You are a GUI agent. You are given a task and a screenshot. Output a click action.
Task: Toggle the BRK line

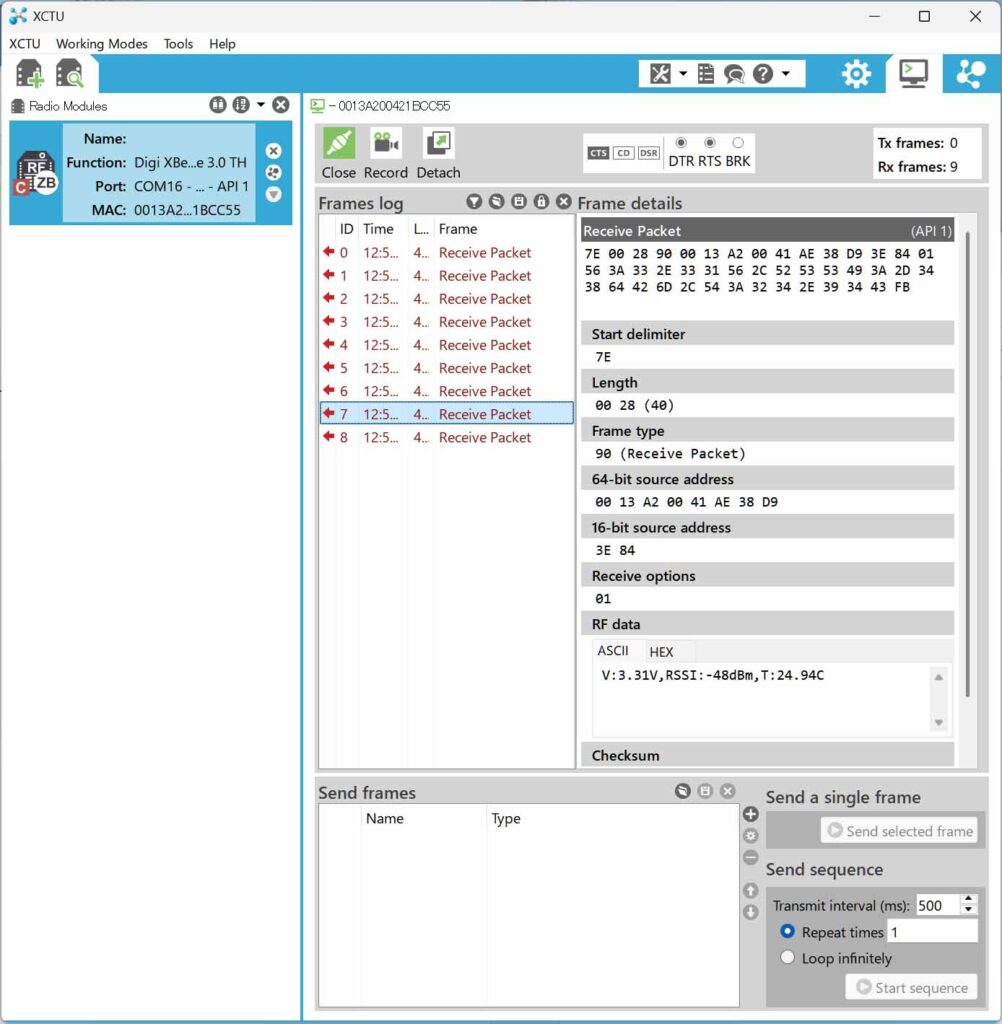[738, 142]
